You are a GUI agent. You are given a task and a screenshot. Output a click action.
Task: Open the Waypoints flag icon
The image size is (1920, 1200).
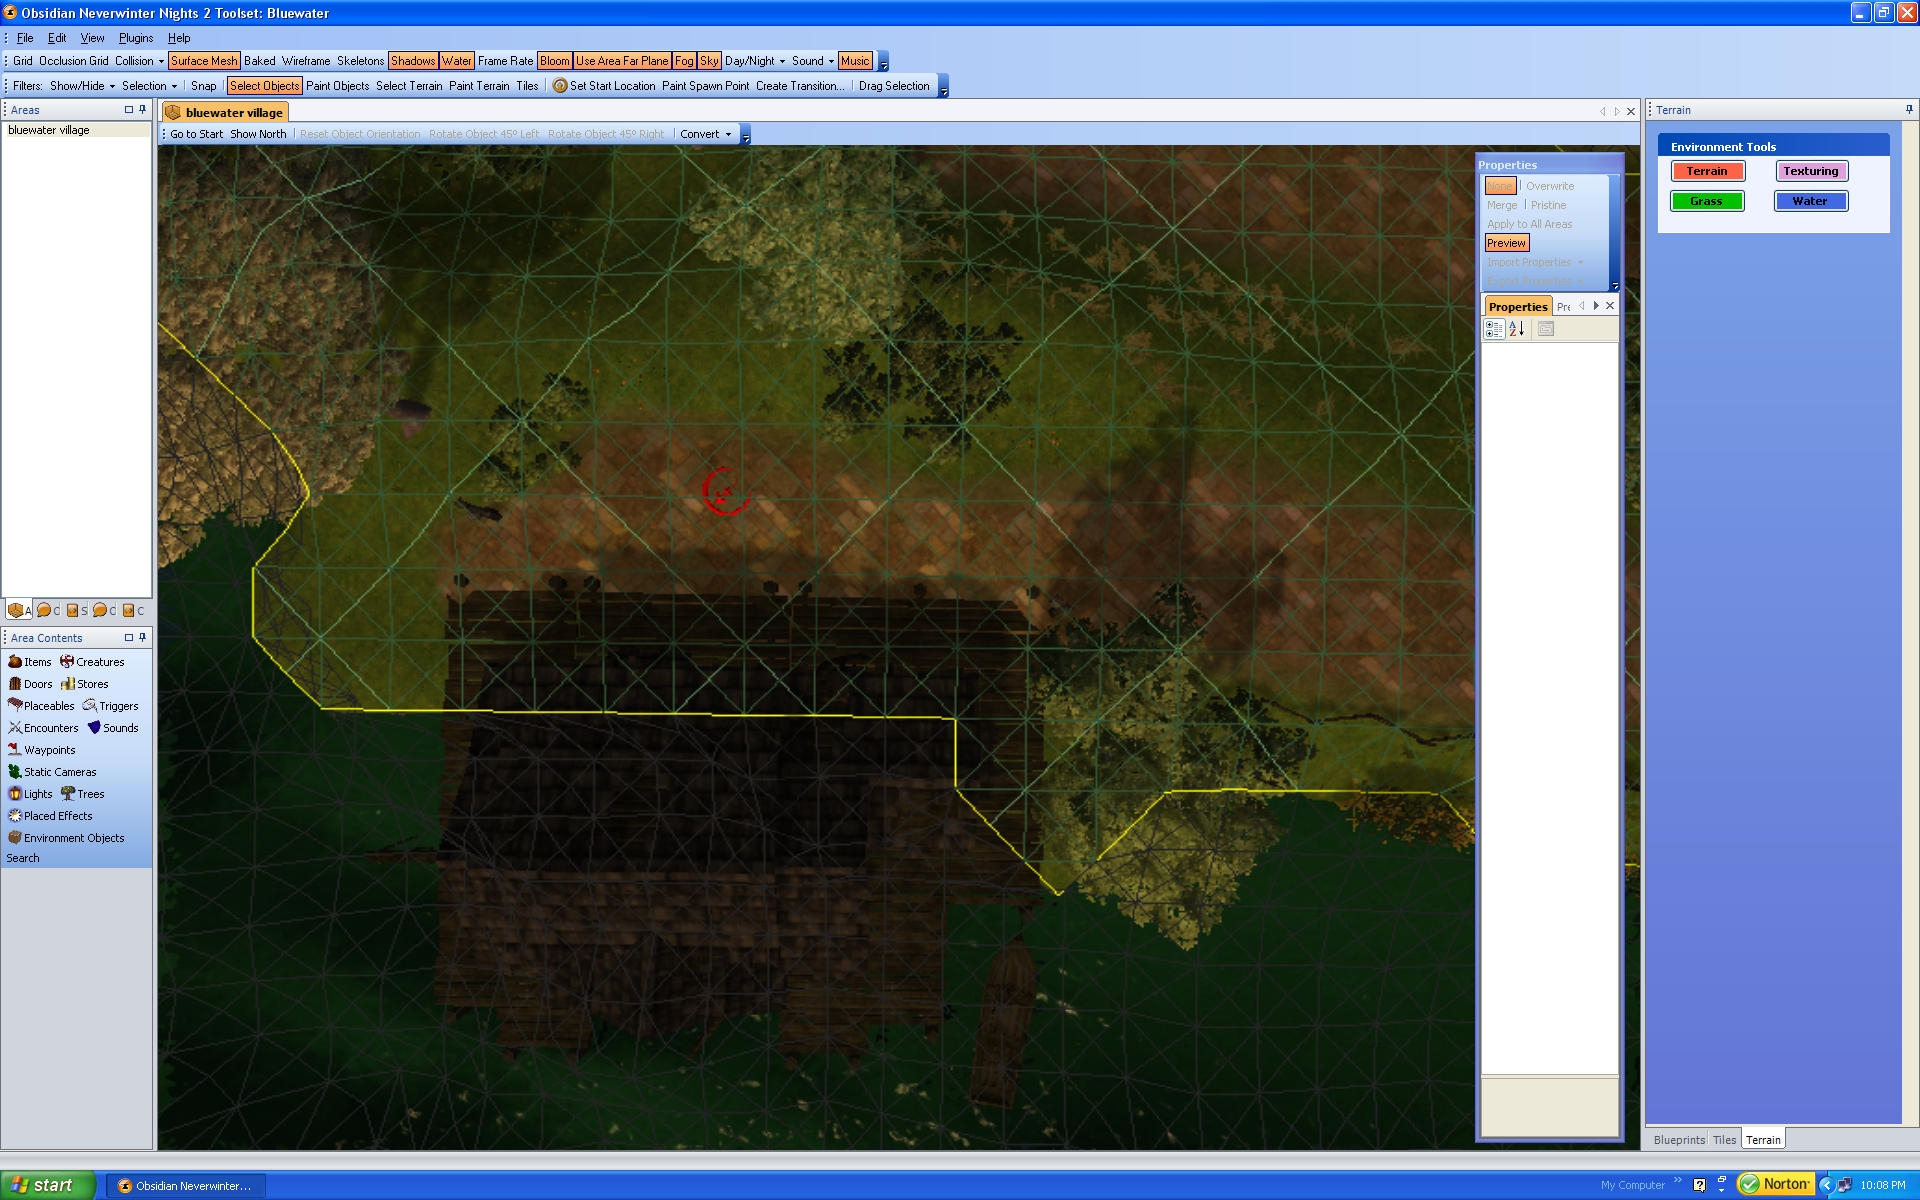[x=15, y=750]
